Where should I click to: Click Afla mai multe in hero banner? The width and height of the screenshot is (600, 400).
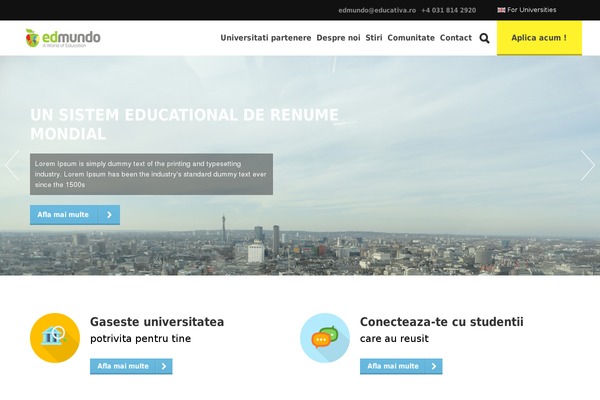(74, 215)
